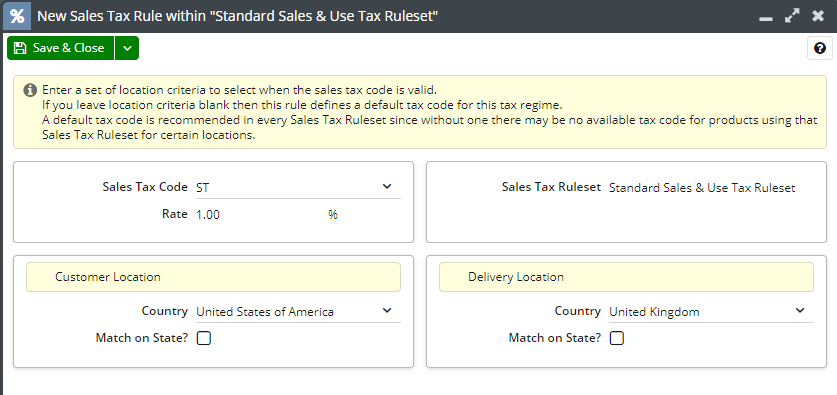837x395 pixels.
Task: Close the New Sales Tax Rule window
Action: coord(818,16)
